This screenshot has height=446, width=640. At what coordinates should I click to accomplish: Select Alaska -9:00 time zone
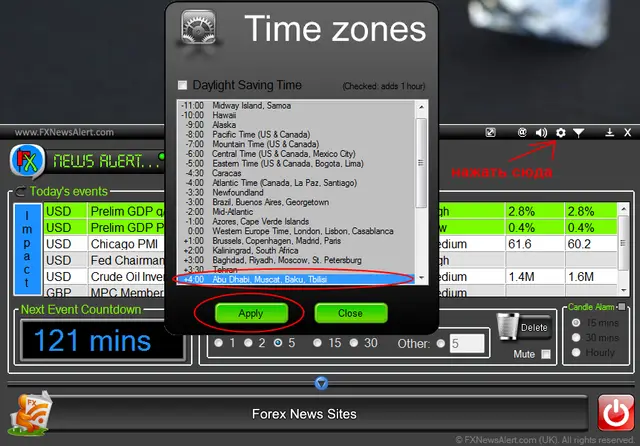tap(297, 125)
